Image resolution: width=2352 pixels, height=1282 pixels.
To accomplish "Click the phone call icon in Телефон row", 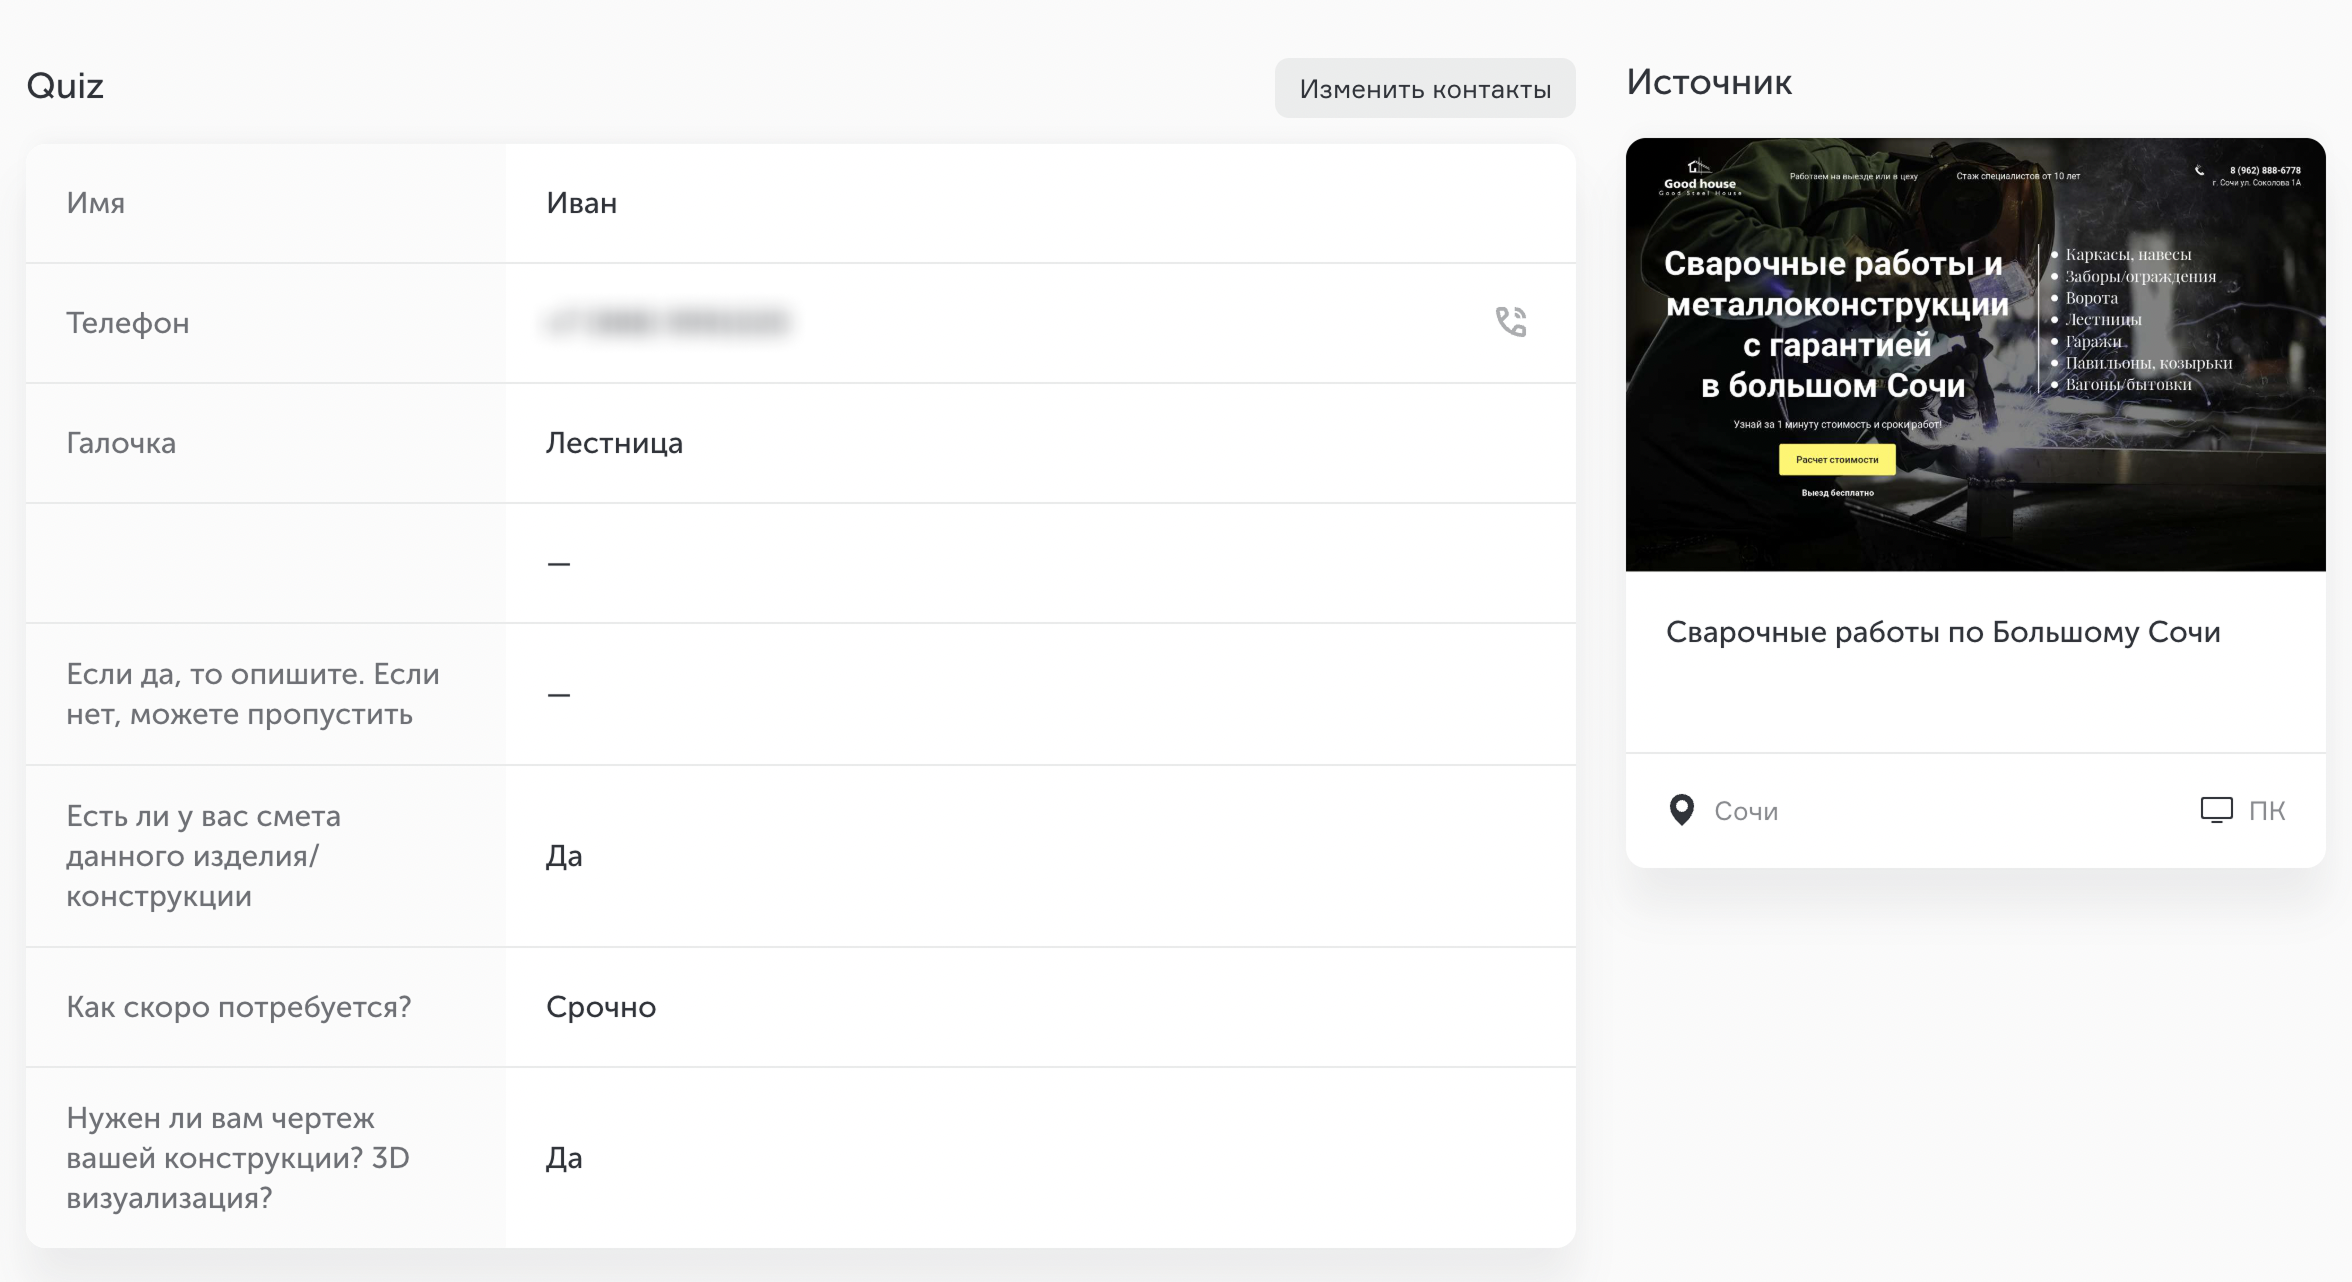I will click(1511, 322).
